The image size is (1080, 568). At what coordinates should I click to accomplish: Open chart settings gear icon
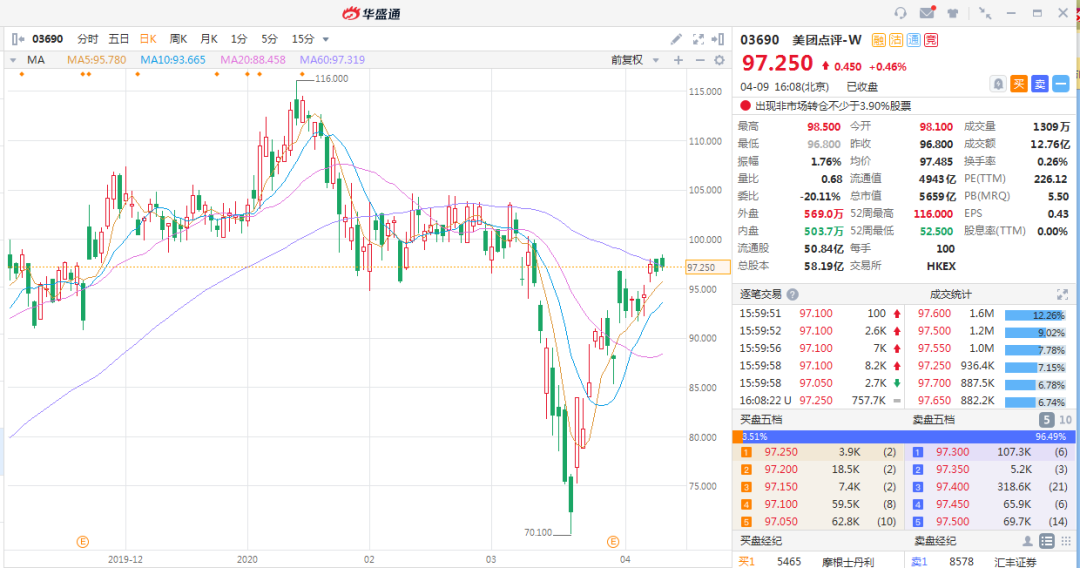(719, 60)
